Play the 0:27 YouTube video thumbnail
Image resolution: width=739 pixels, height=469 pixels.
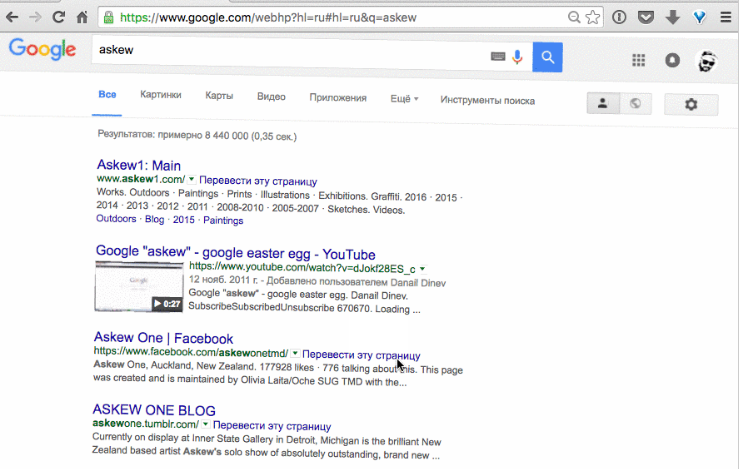[139, 287]
